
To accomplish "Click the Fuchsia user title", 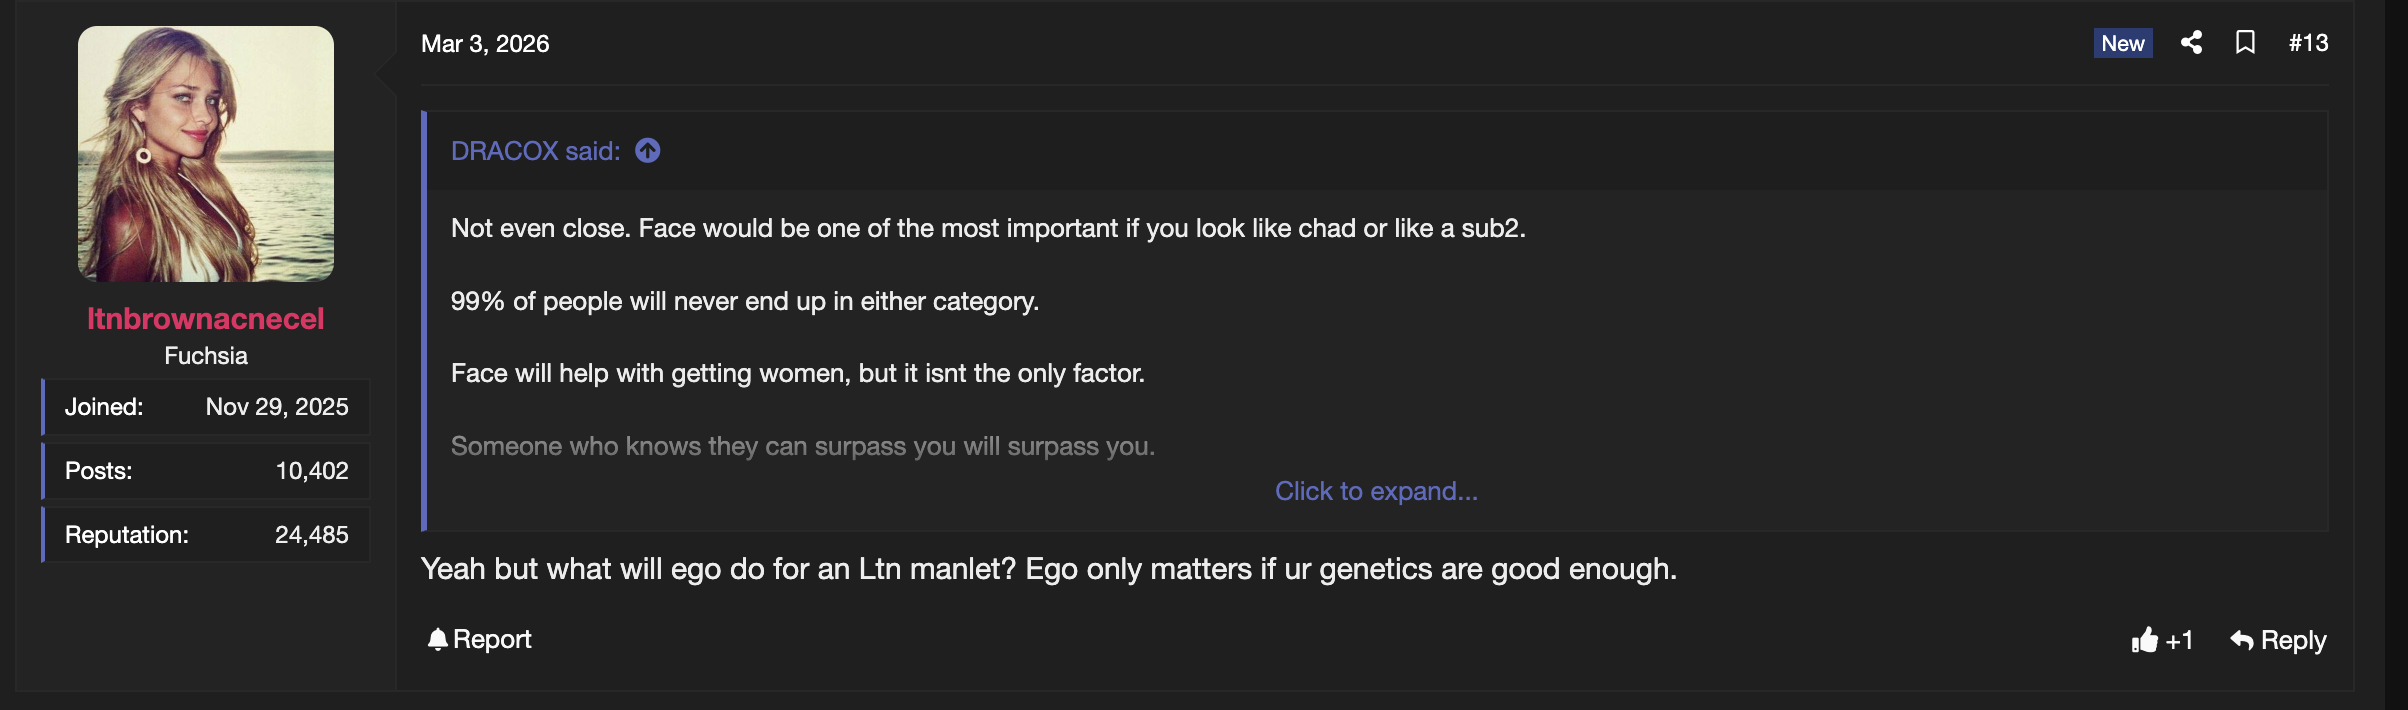I will point(206,356).
